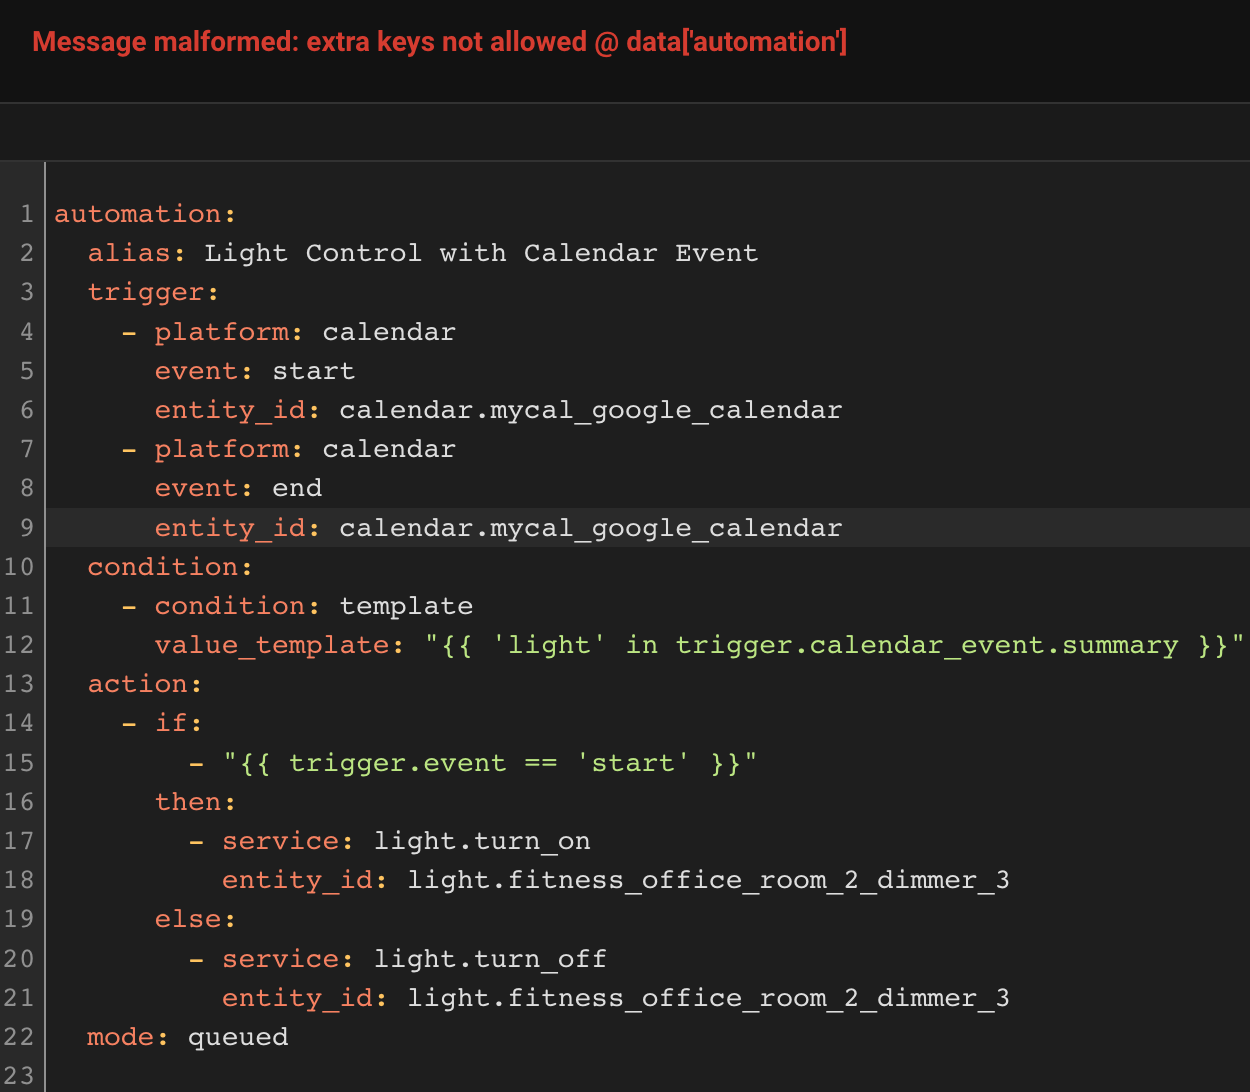The height and width of the screenshot is (1092, 1250).
Task: Click the 'then:' key on line 16
Action: tap(195, 802)
